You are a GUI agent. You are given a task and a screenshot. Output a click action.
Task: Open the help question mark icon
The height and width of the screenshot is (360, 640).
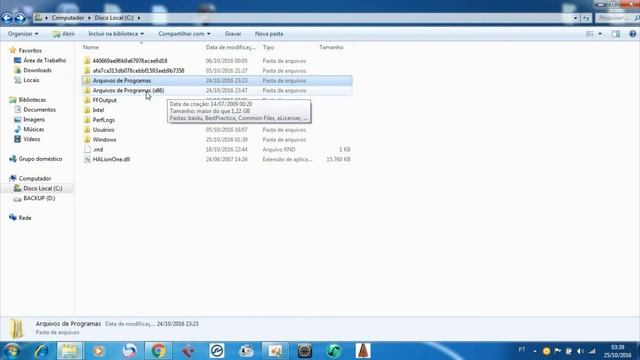coord(632,34)
